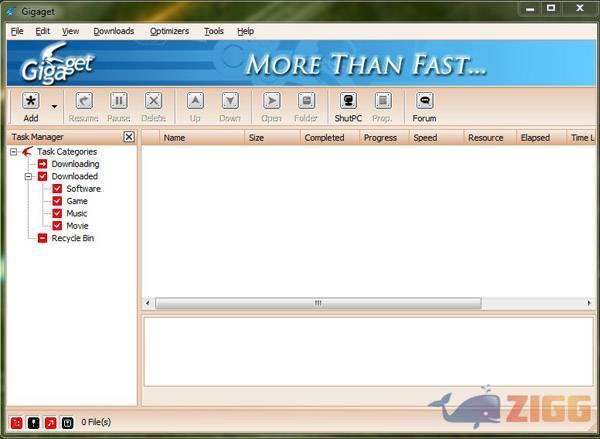This screenshot has width=600, height=439.
Task: Collapse the Downloaded tree branch
Action: (x=29, y=176)
